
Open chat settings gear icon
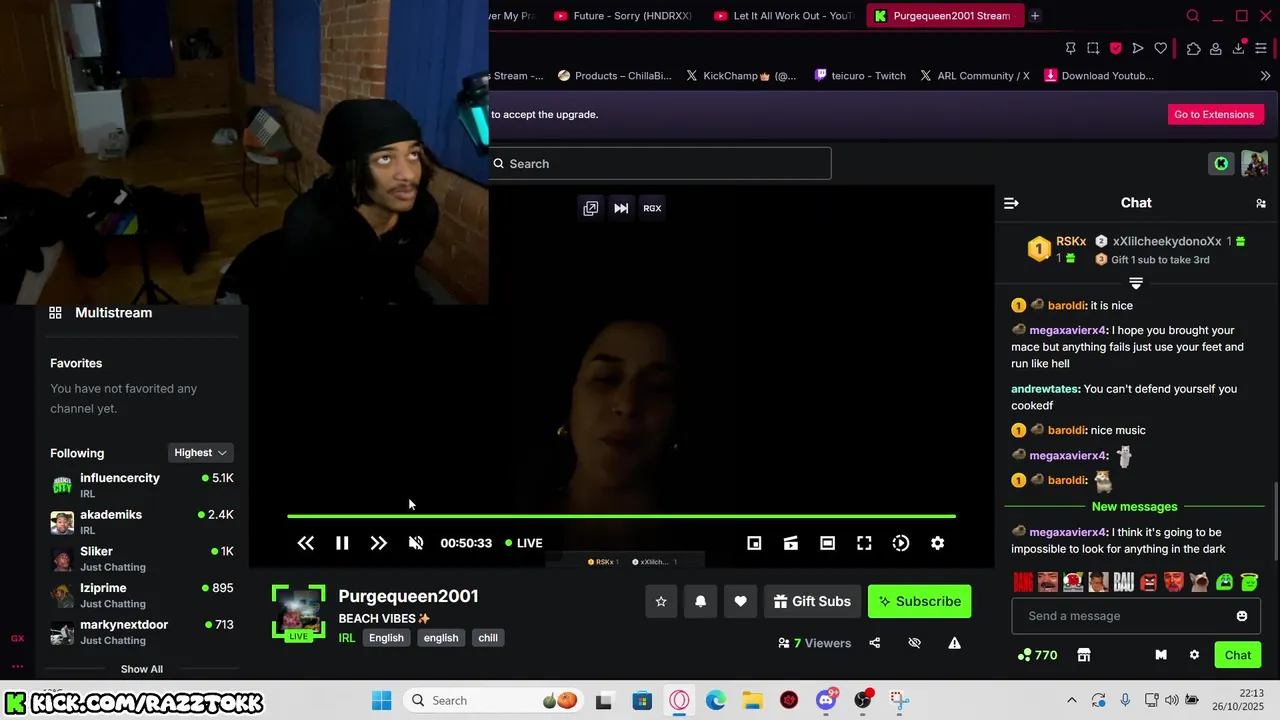tap(1194, 655)
